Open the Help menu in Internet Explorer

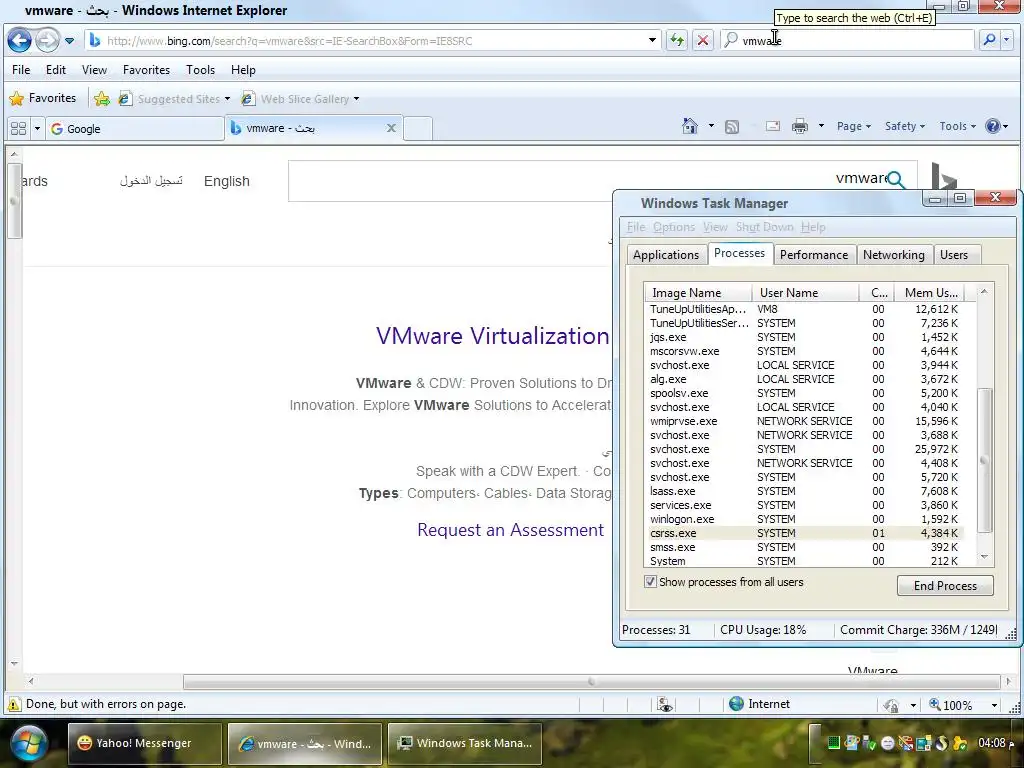point(243,70)
